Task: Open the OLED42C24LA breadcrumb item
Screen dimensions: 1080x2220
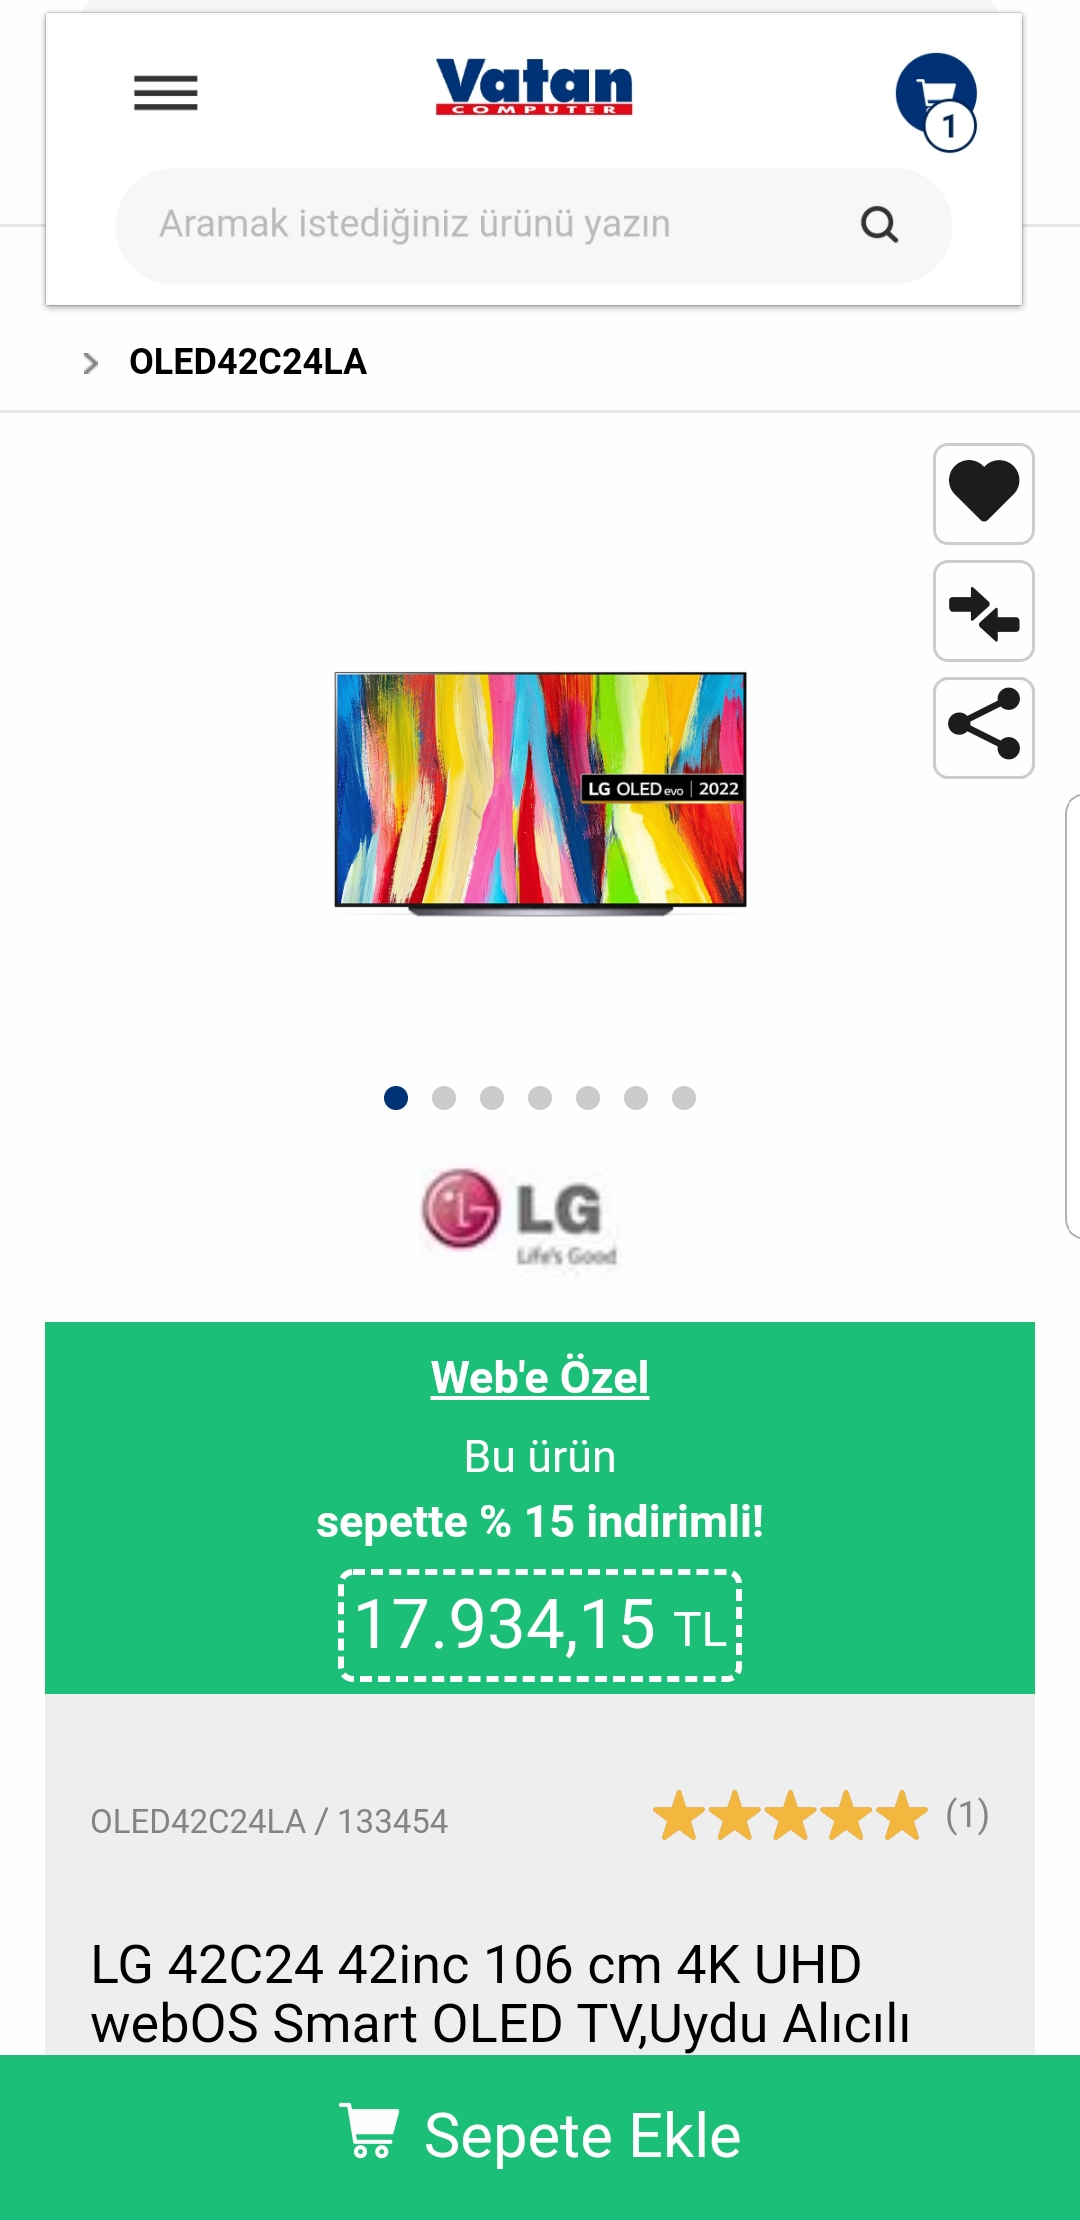Action: pos(248,362)
